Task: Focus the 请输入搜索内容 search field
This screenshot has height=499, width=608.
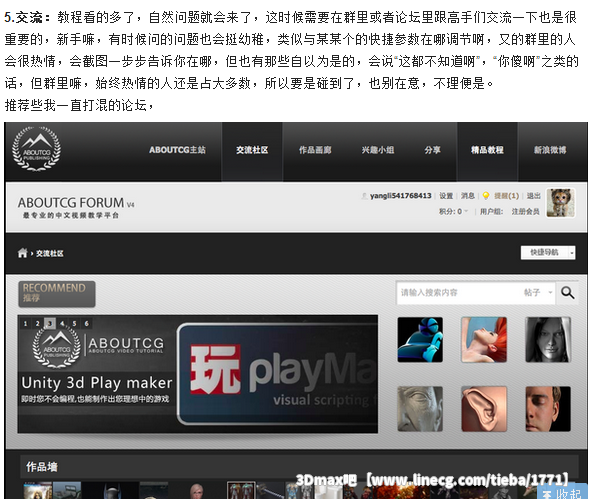Action: (458, 293)
